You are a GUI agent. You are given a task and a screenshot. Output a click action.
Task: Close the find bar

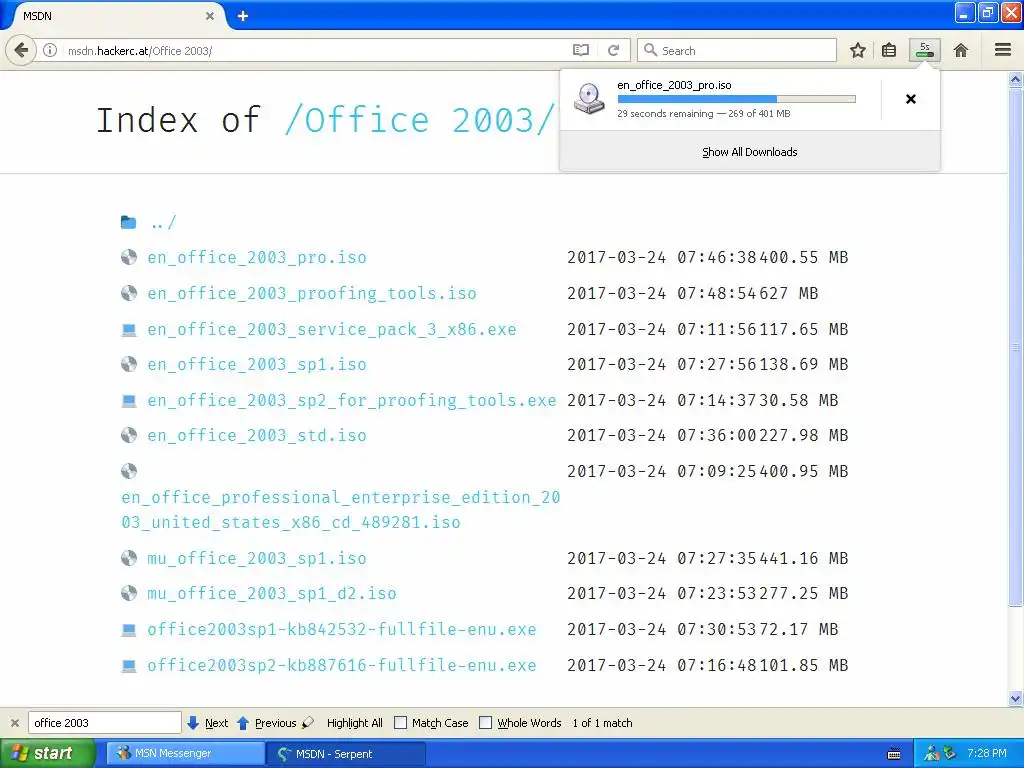[x=14, y=723]
